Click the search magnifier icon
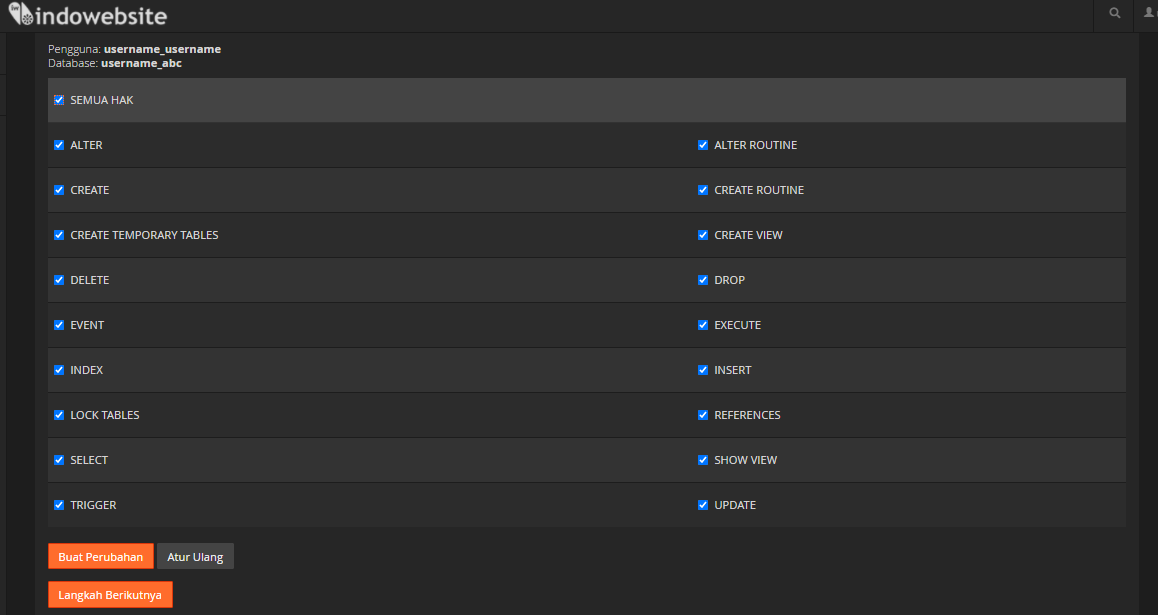Image resolution: width=1158 pixels, height=615 pixels. [x=1115, y=14]
